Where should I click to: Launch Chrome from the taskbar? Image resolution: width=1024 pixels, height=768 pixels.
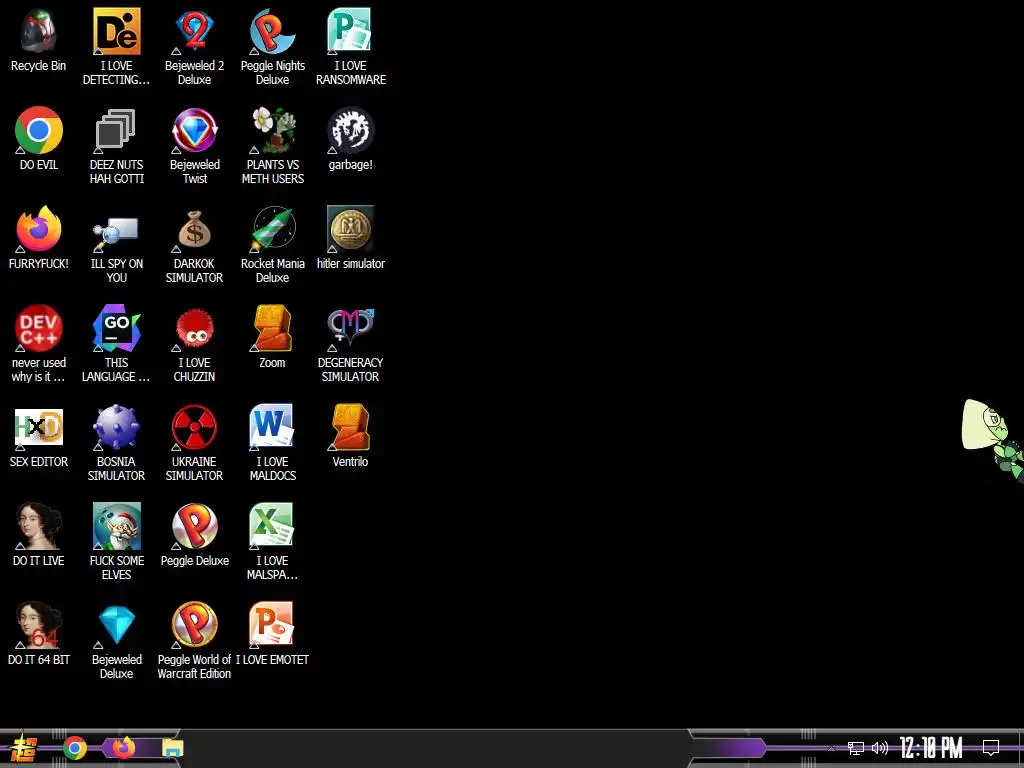click(75, 748)
